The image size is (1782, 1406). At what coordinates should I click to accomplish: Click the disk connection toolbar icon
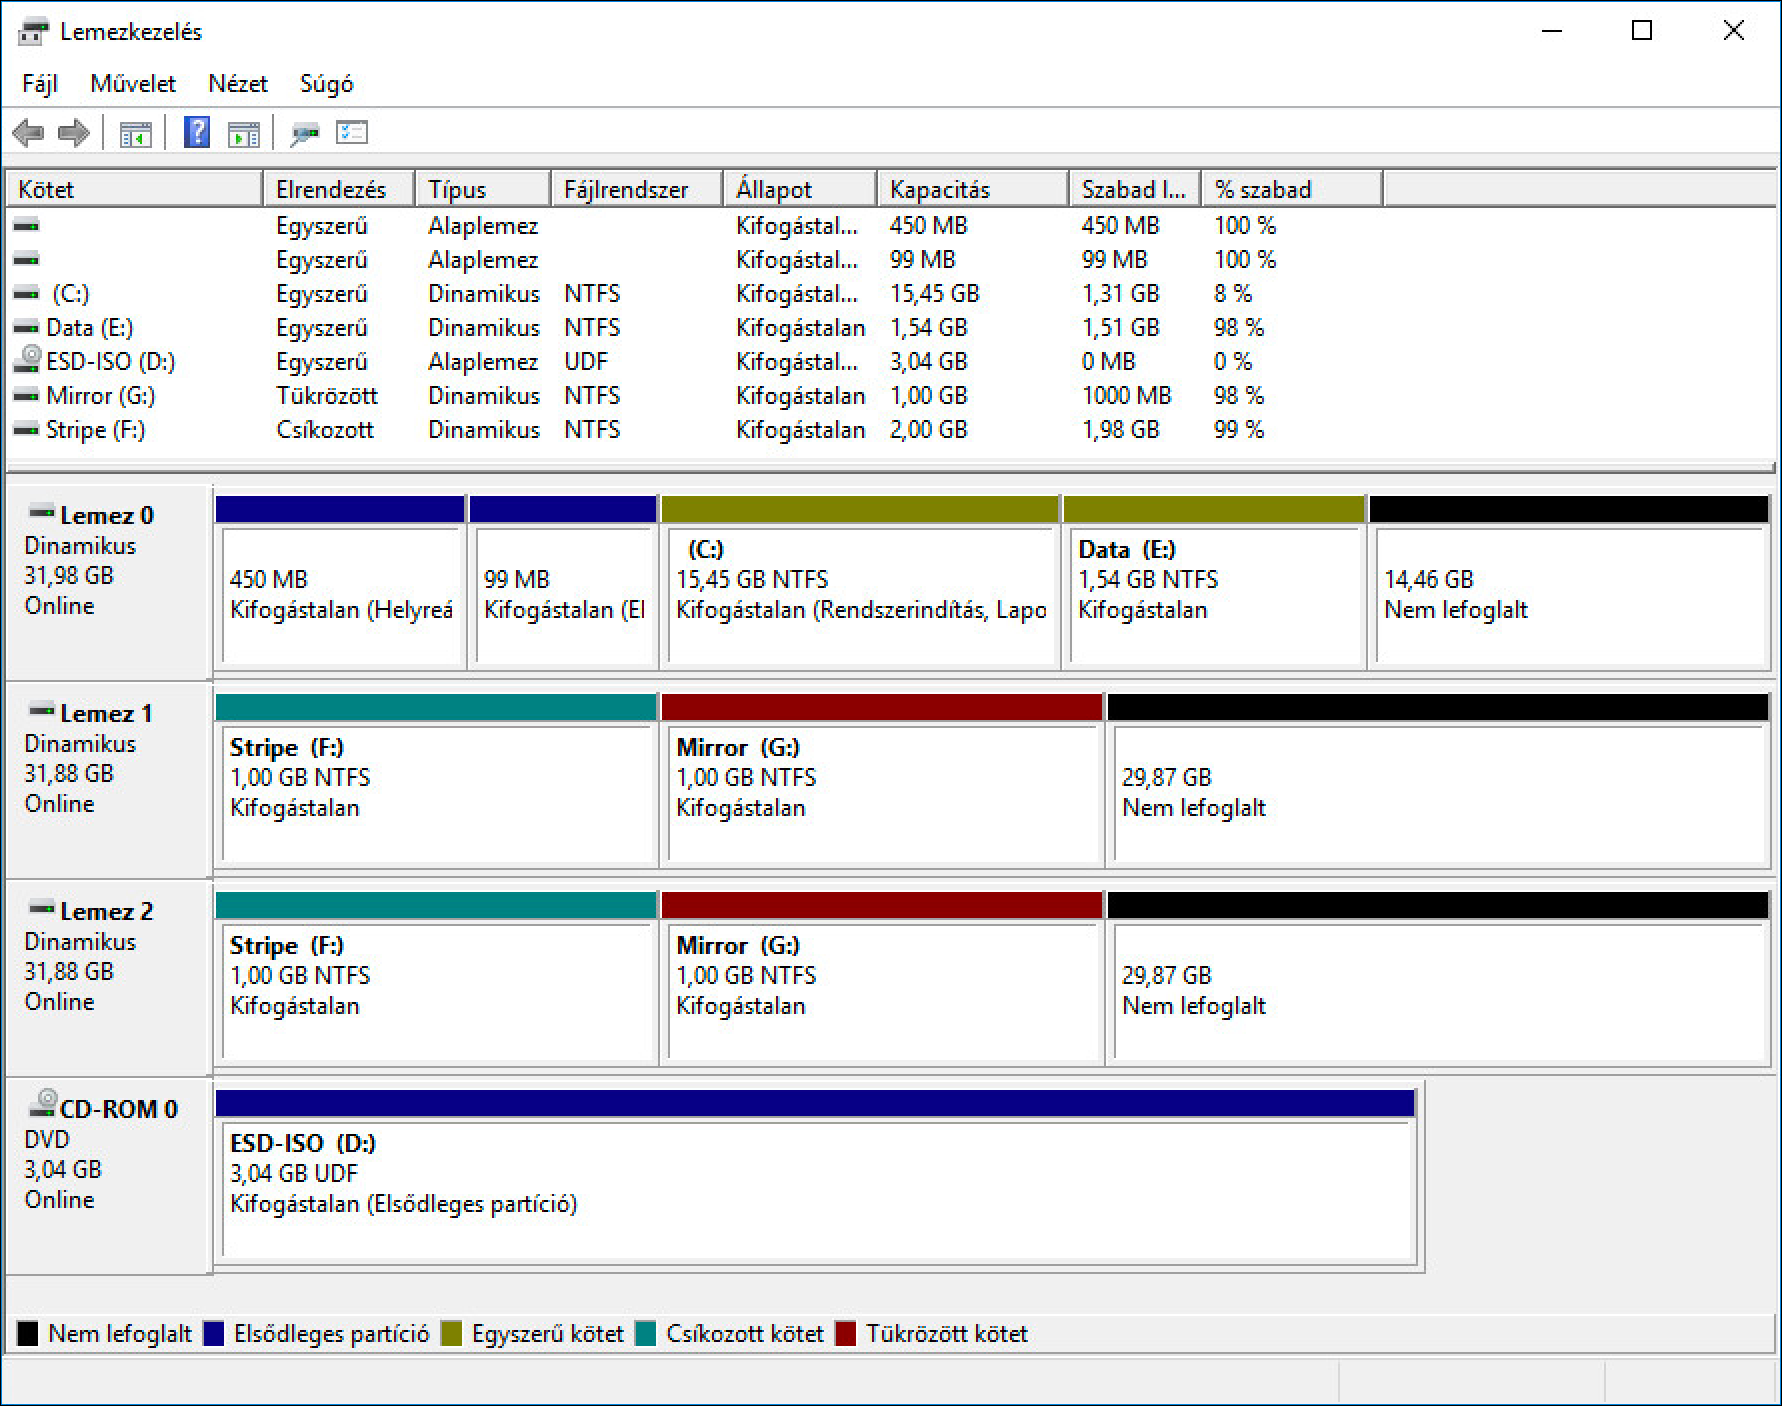pos(304,133)
